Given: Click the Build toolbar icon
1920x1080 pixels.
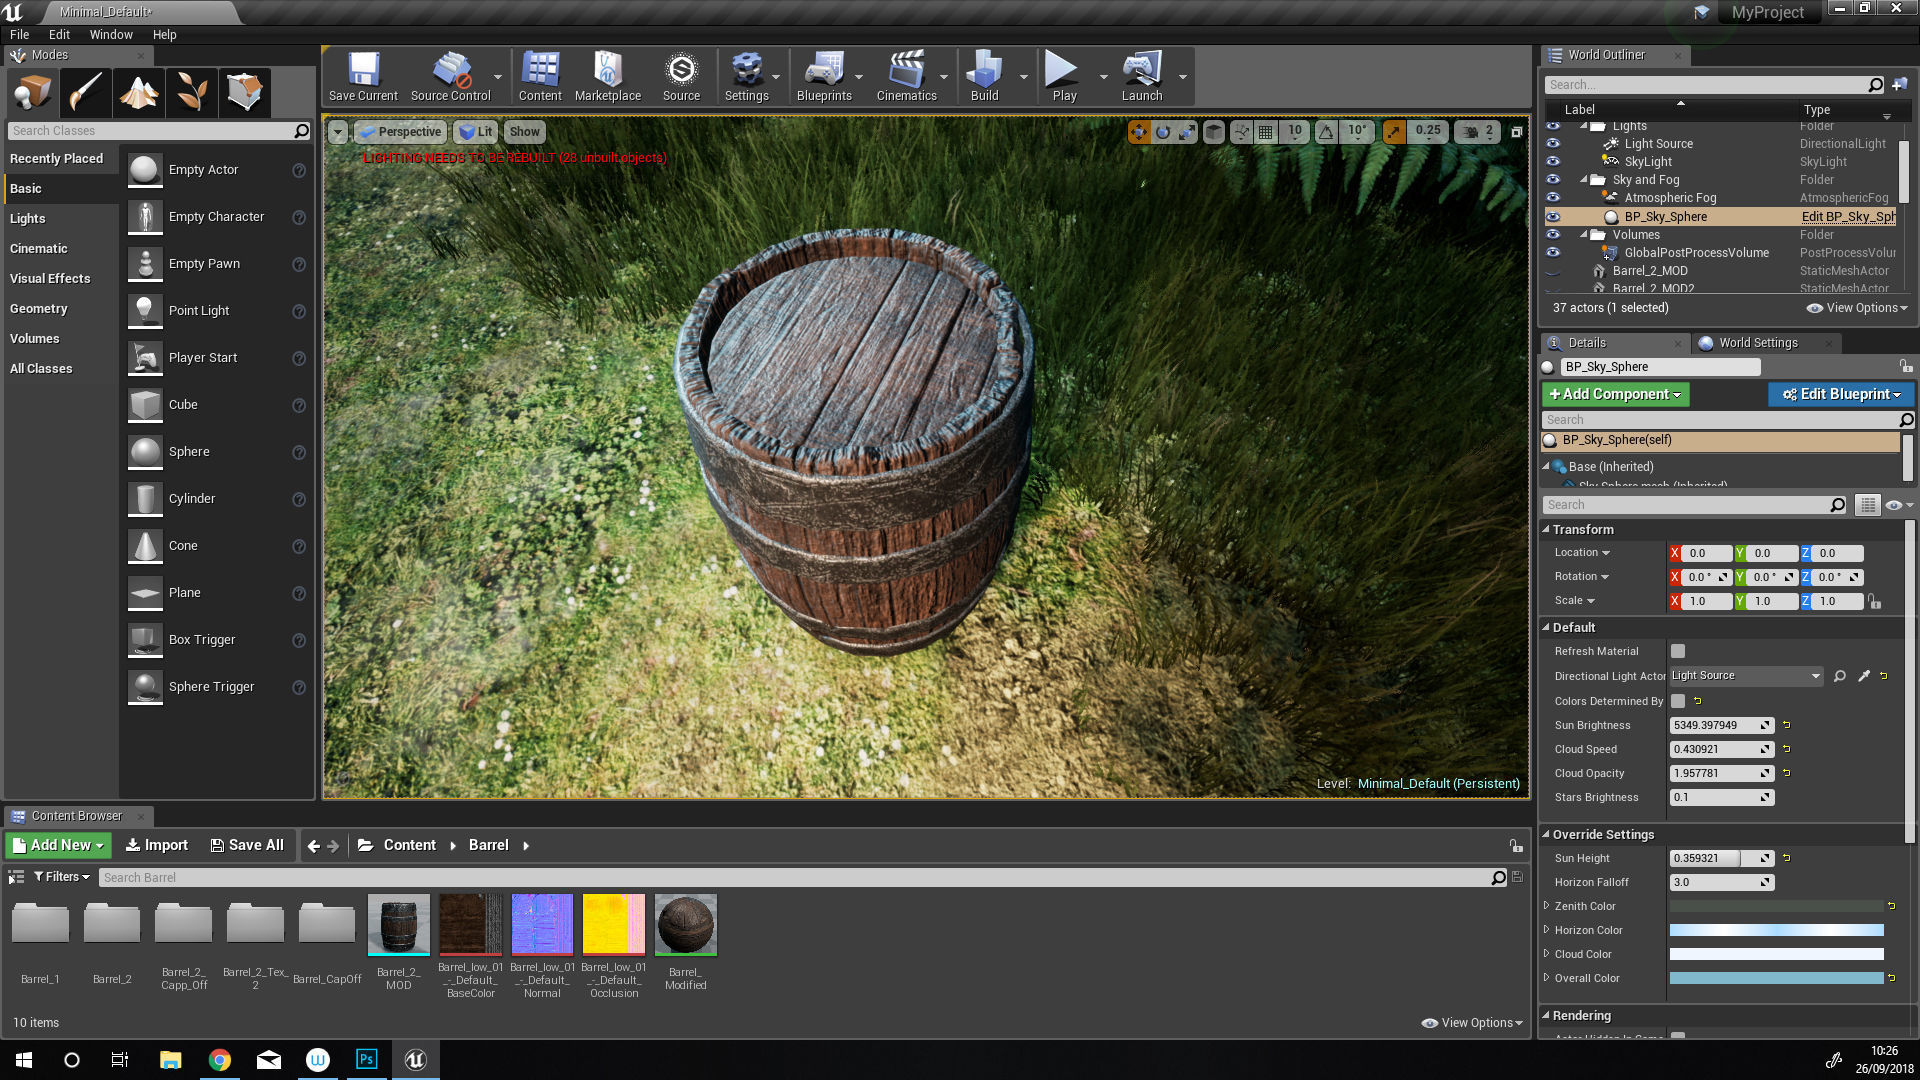Looking at the screenshot, I should tap(985, 77).
